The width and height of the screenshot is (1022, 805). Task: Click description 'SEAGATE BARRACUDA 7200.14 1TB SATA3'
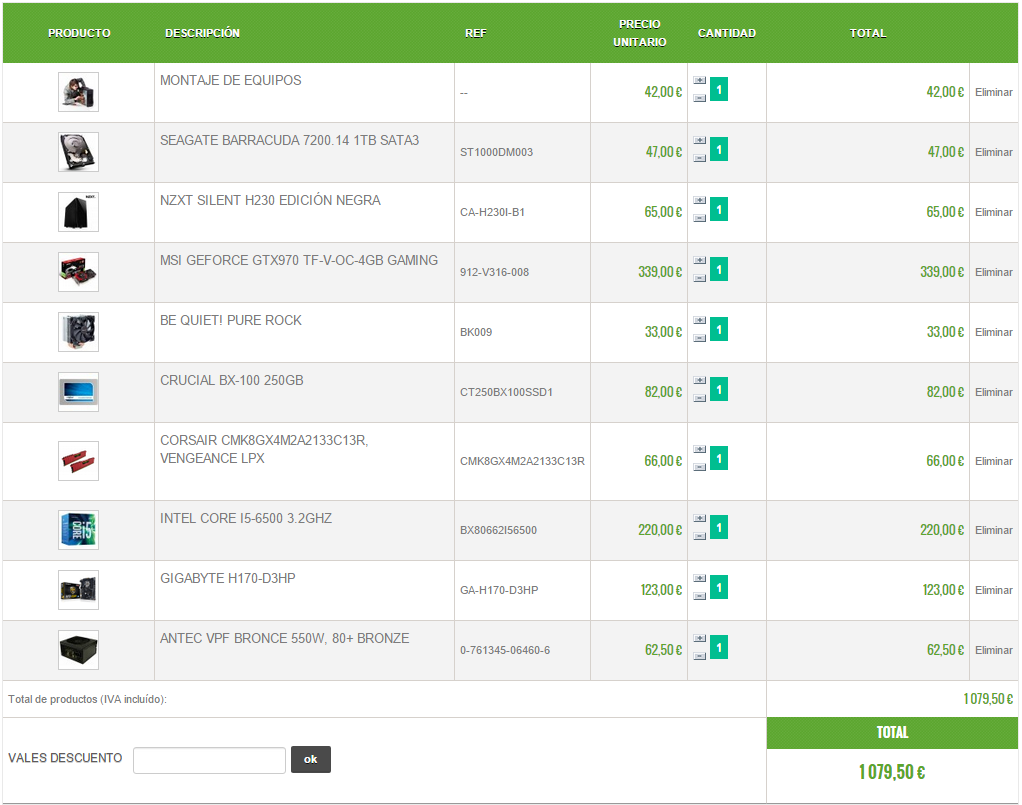pyautogui.click(x=289, y=140)
